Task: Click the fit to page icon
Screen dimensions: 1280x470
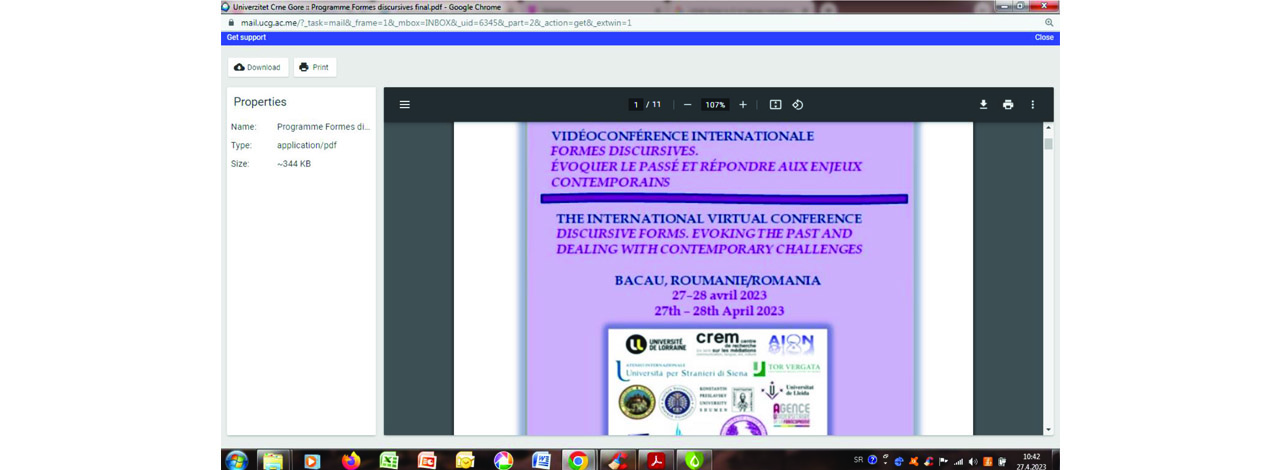Action: pyautogui.click(x=775, y=105)
